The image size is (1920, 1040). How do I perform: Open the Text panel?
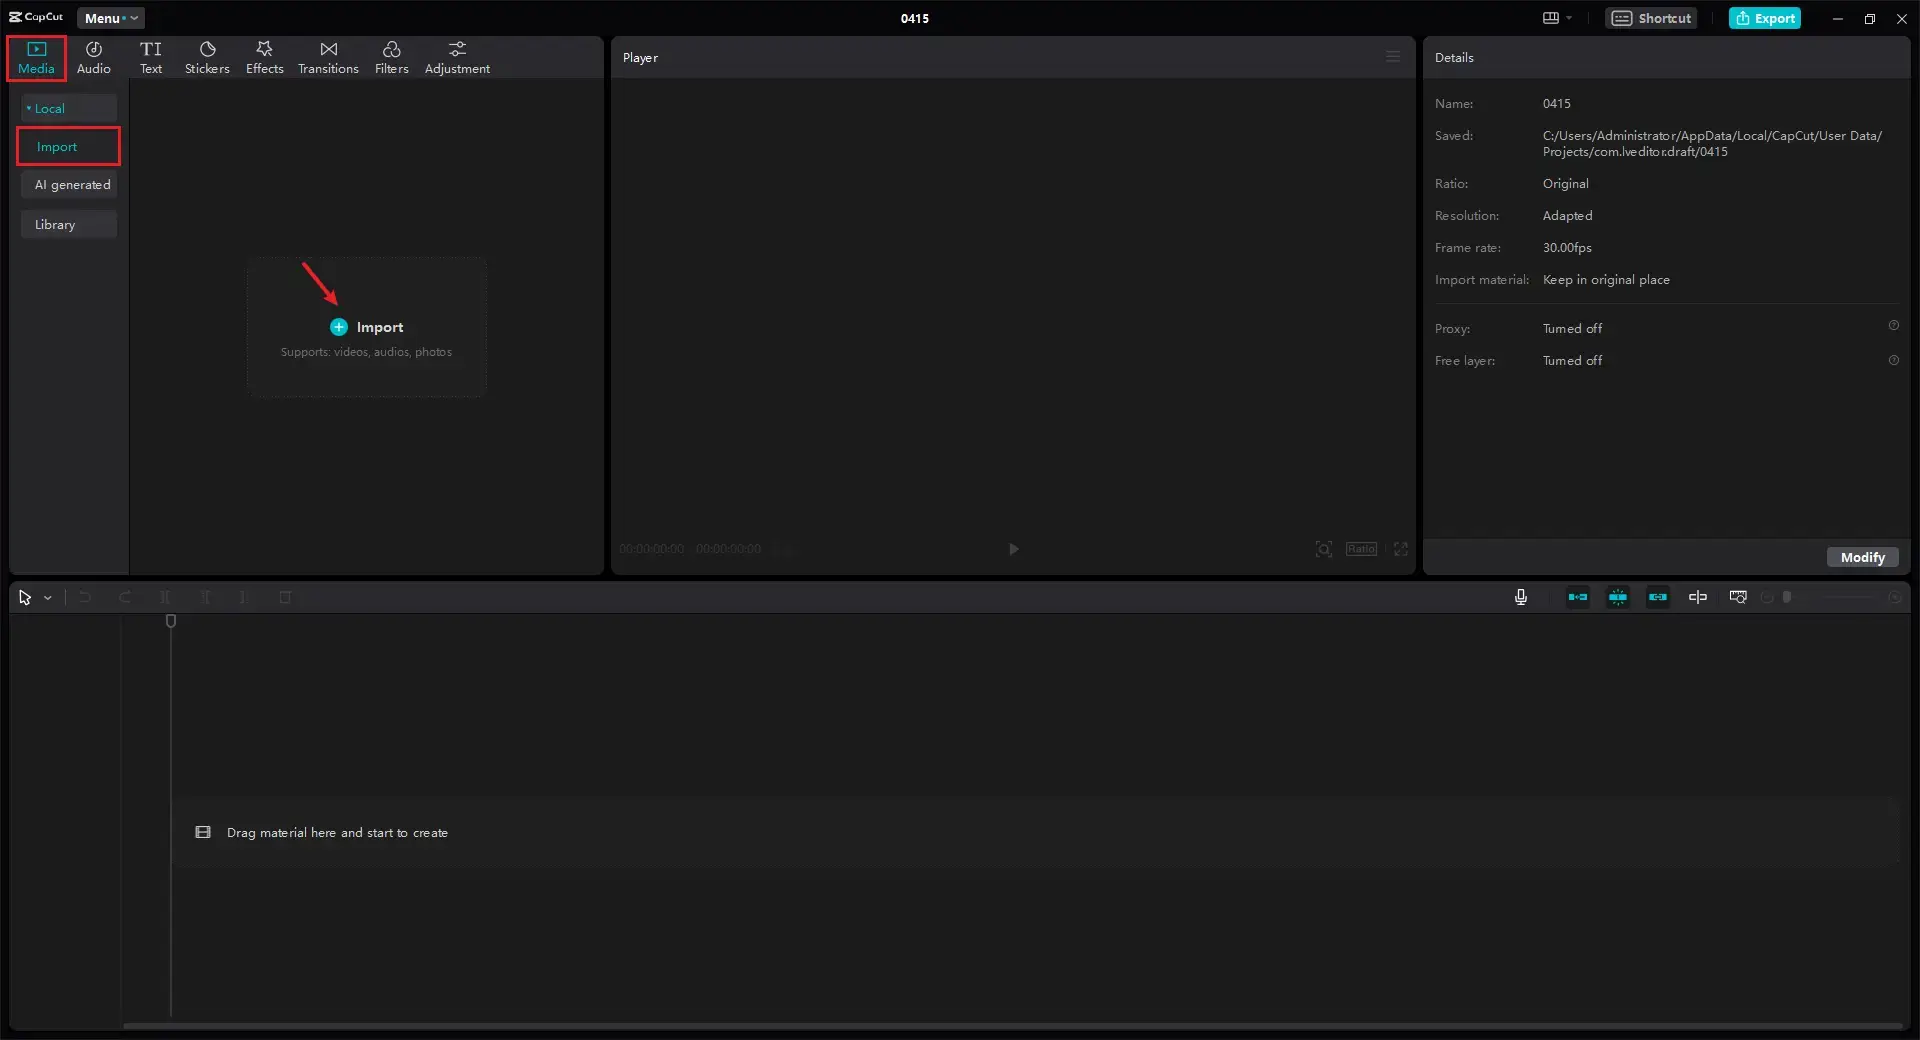(151, 56)
